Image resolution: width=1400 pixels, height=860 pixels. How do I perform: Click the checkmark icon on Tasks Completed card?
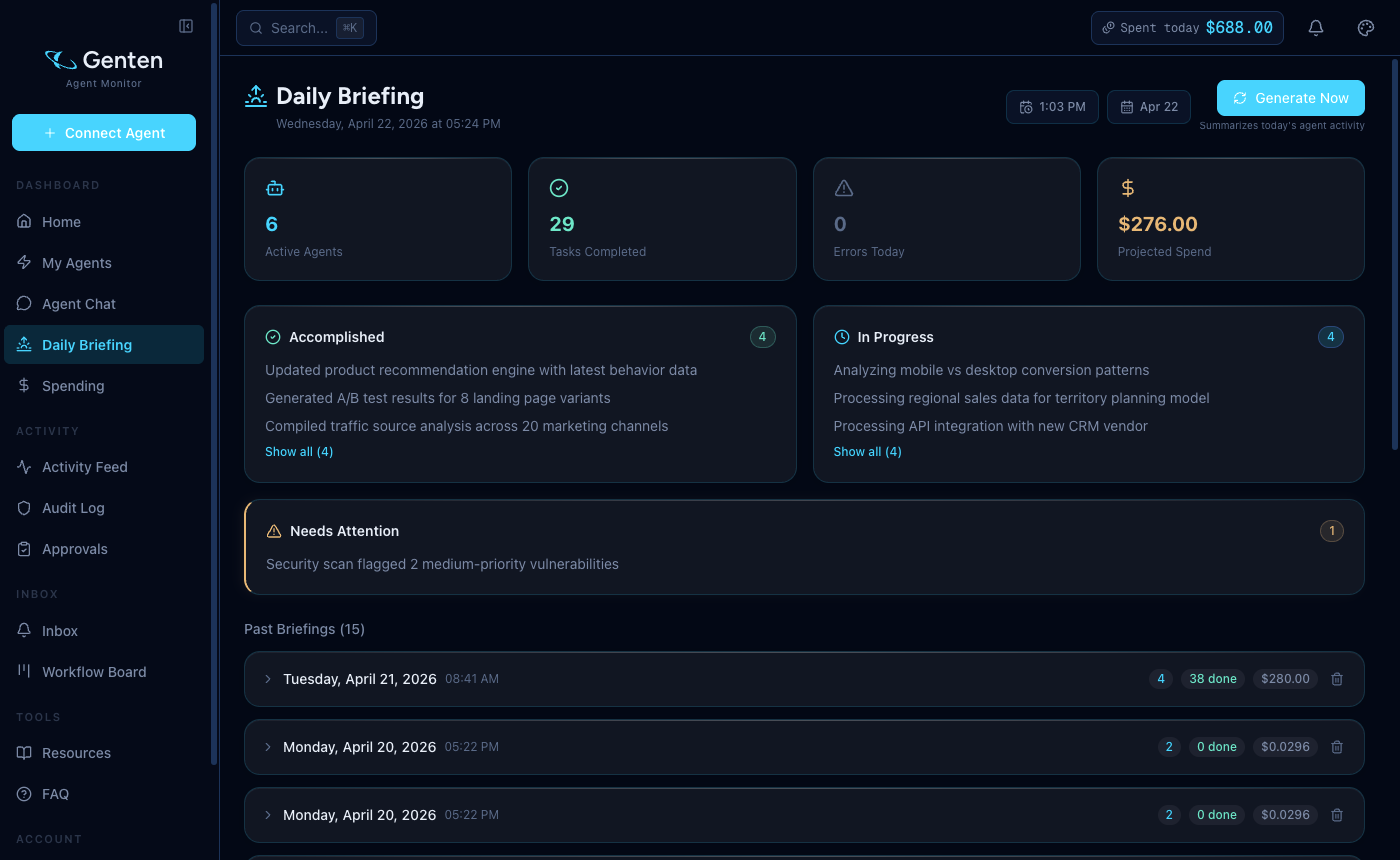click(x=559, y=188)
